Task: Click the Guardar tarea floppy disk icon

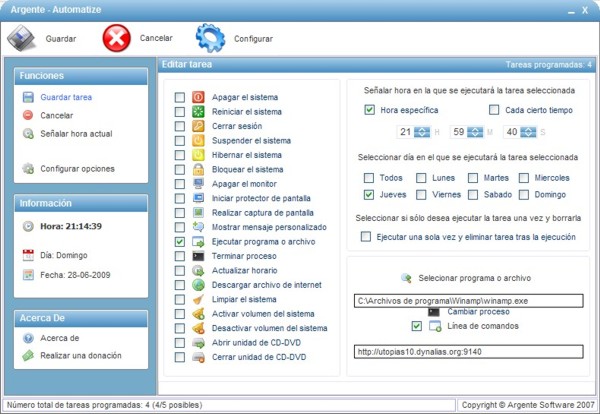Action: pos(28,97)
